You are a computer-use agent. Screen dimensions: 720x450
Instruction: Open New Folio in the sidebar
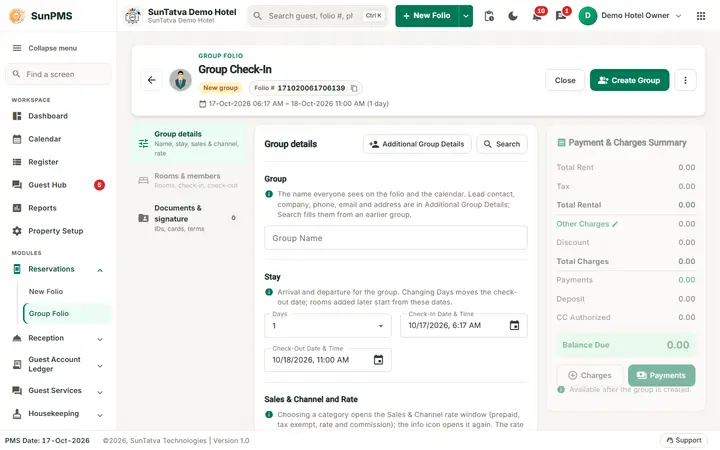click(46, 292)
